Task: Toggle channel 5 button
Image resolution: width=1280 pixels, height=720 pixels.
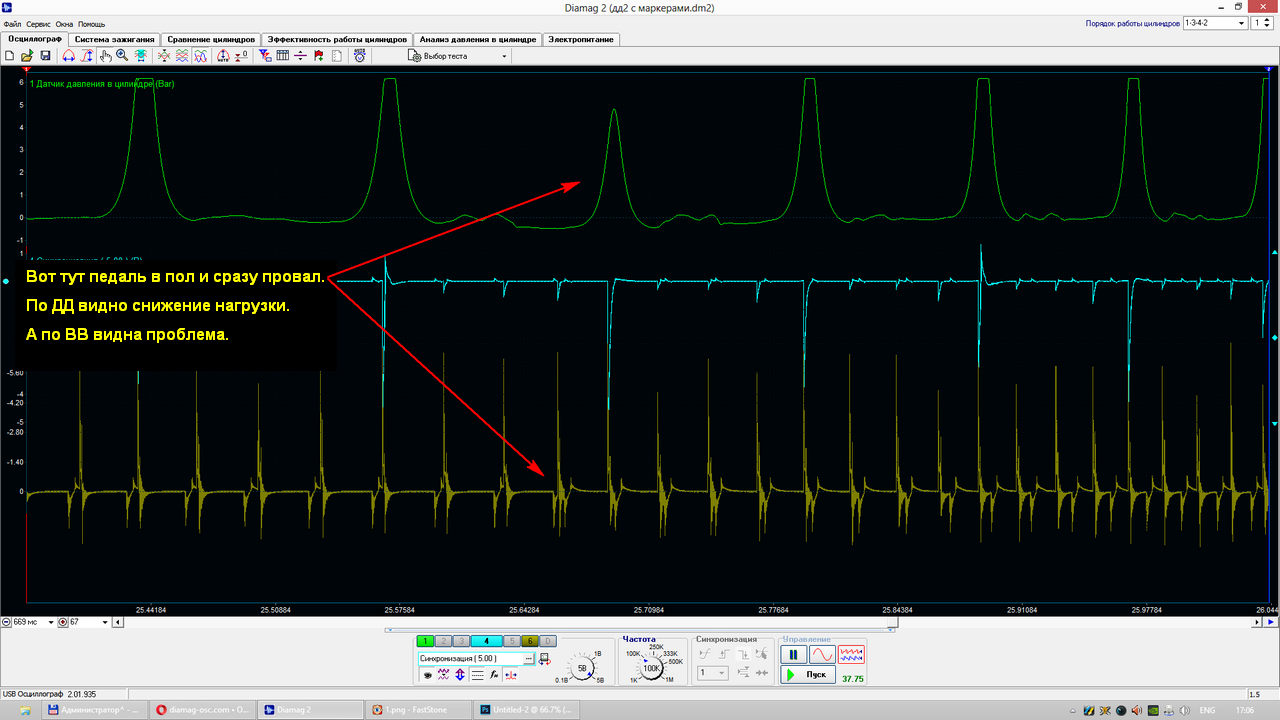Action: [x=512, y=641]
